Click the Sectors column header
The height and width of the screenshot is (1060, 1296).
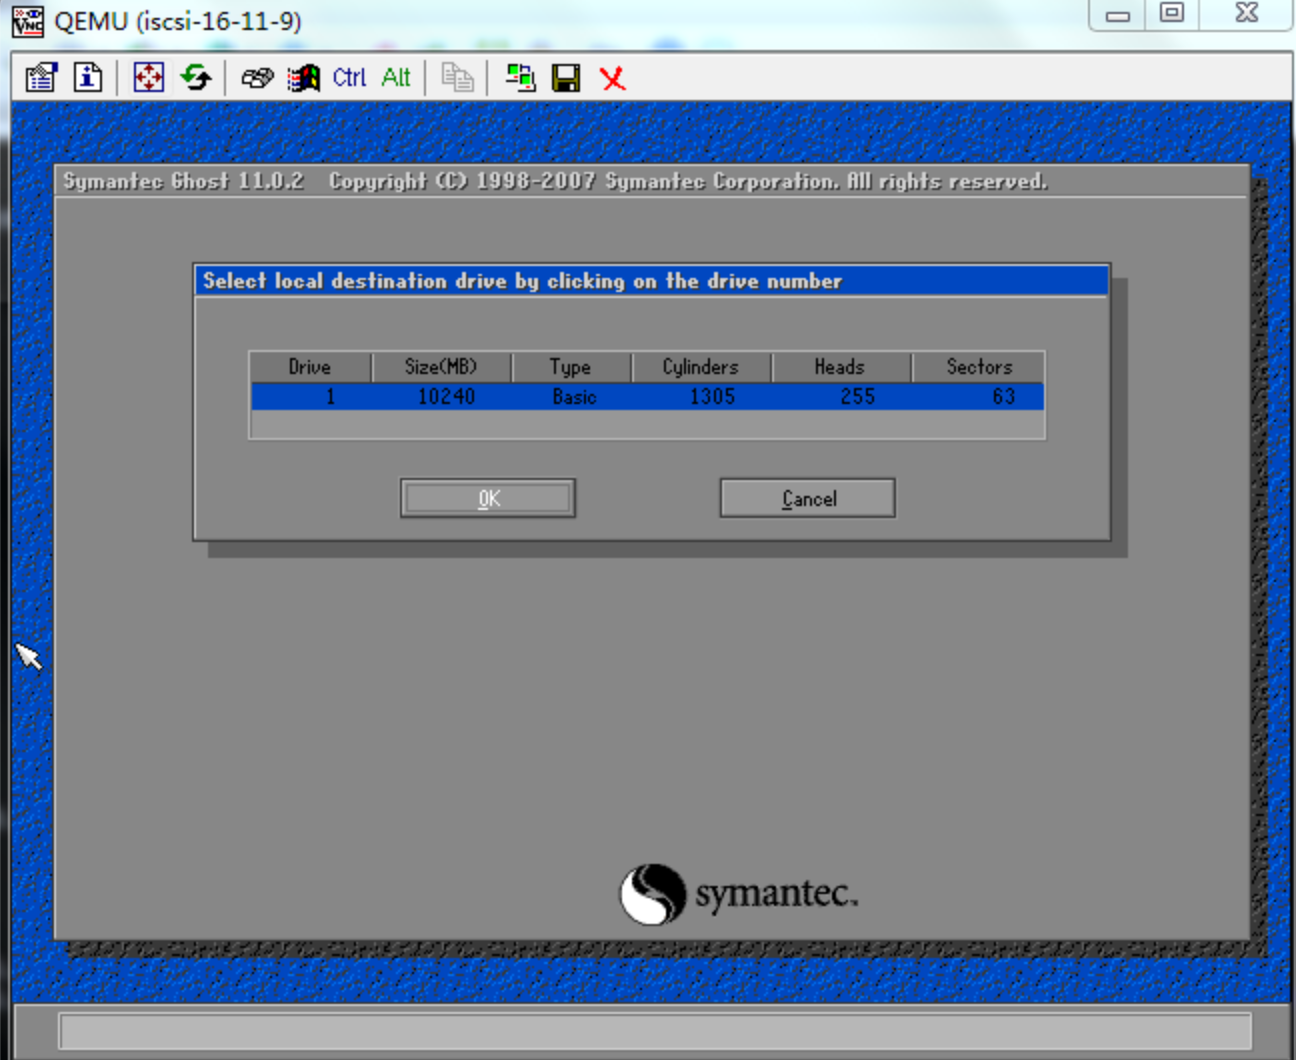(979, 367)
